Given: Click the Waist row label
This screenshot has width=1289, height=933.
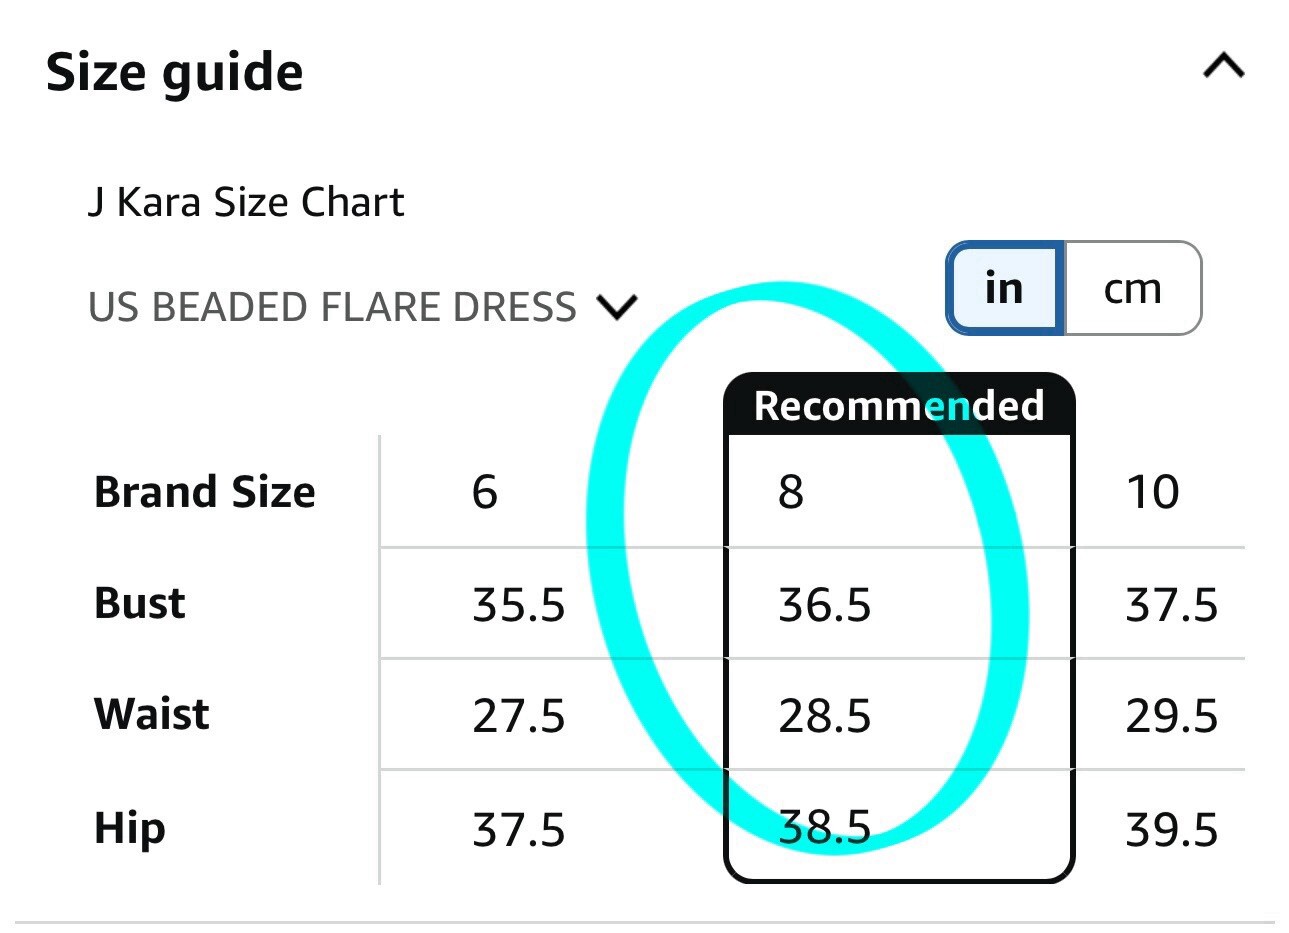Looking at the screenshot, I should (152, 715).
